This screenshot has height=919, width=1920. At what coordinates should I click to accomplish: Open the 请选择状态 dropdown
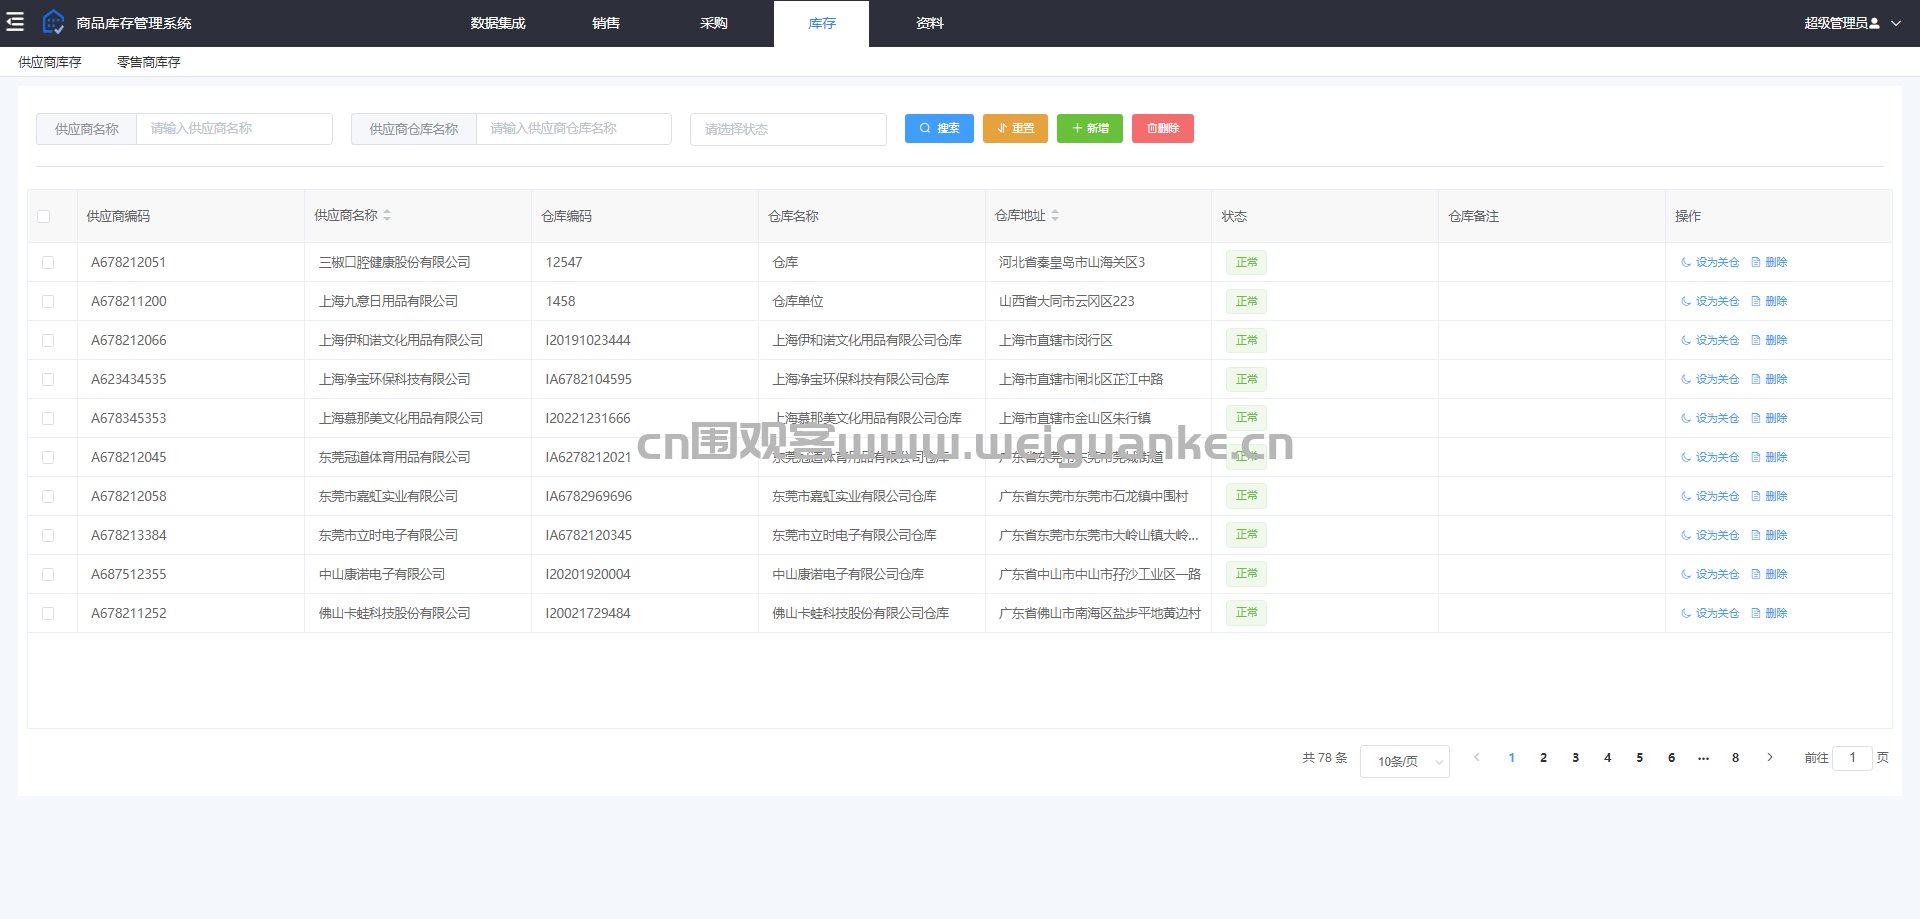pyautogui.click(x=788, y=129)
